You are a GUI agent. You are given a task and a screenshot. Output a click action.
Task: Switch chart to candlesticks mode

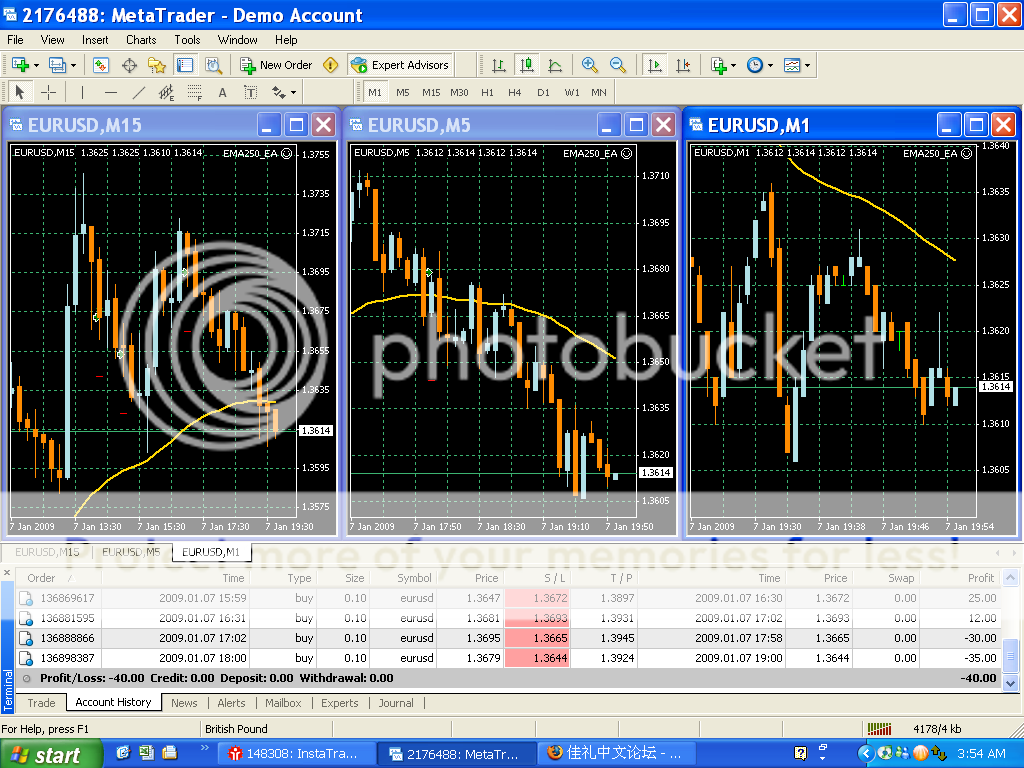(x=527, y=65)
